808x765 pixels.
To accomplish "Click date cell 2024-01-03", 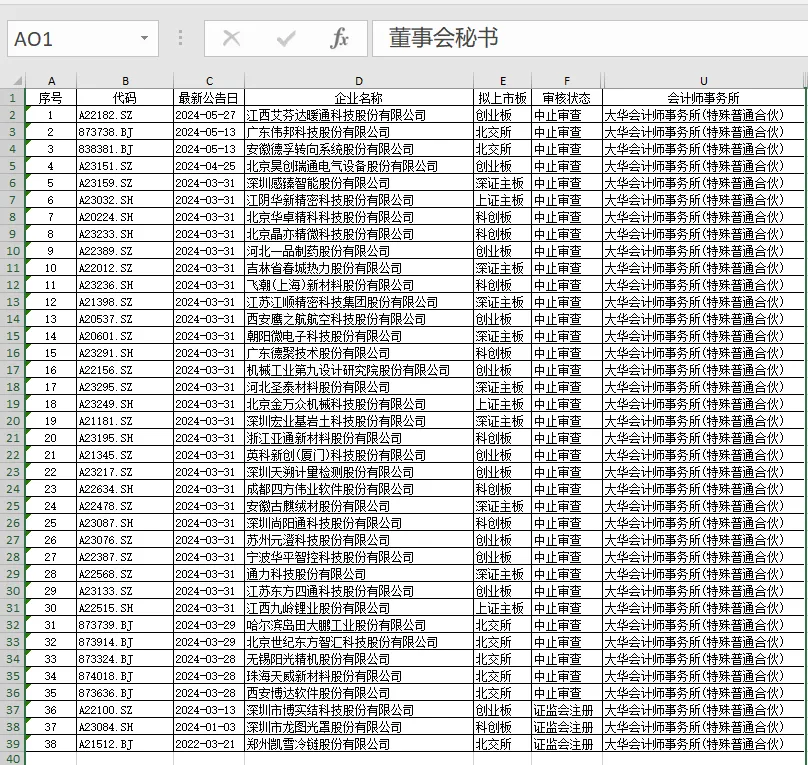I will (209, 727).
